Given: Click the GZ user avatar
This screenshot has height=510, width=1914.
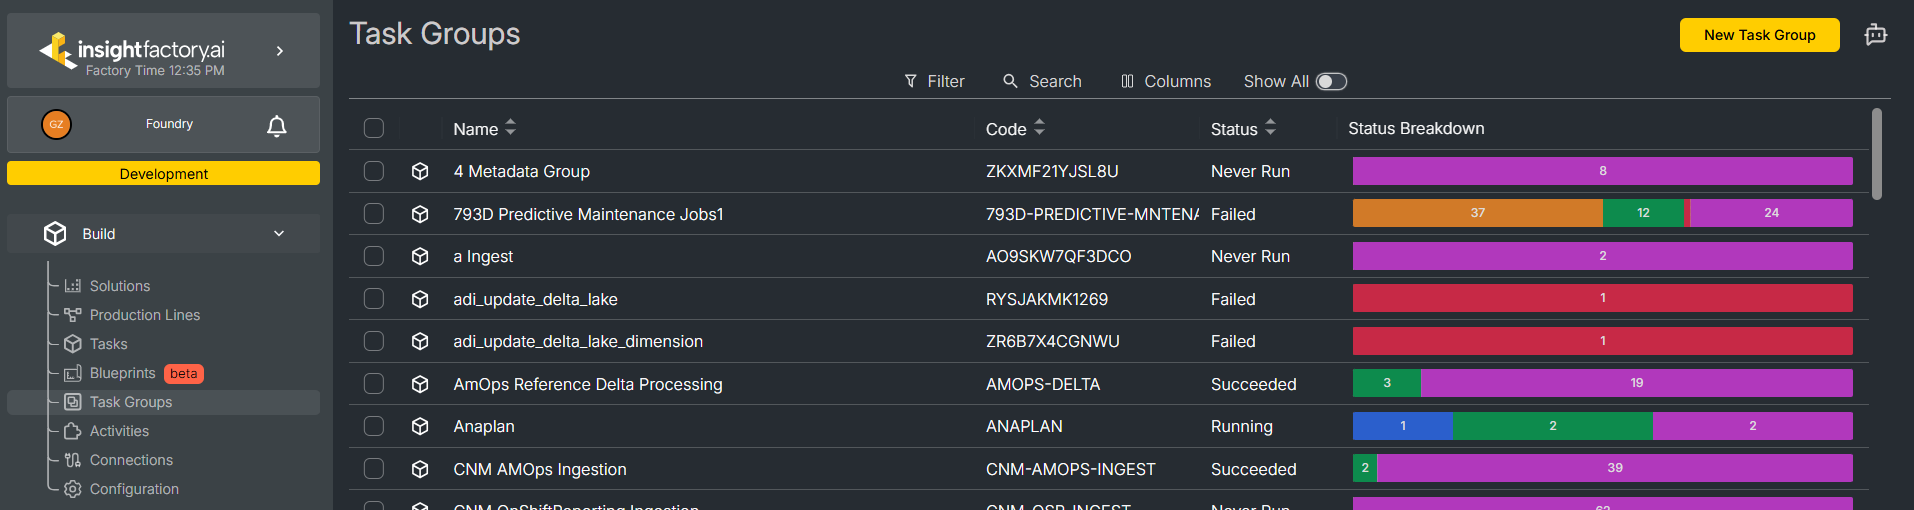Looking at the screenshot, I should click(x=56, y=124).
